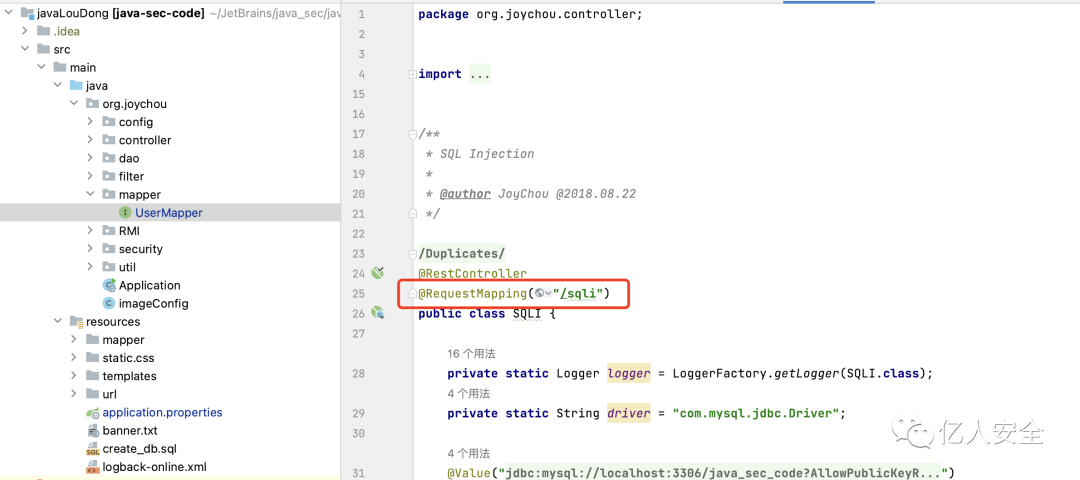Click the util package folder icon
Viewport: 1080px width, 480px height.
pyautogui.click(x=108, y=267)
